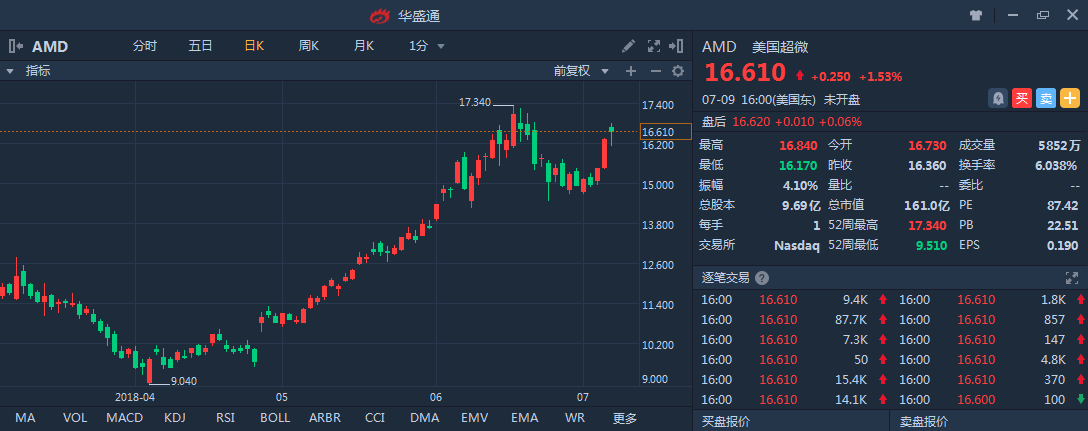This screenshot has width=1088, height=431.
Task: Enable the CCI indicator
Action: [375, 418]
